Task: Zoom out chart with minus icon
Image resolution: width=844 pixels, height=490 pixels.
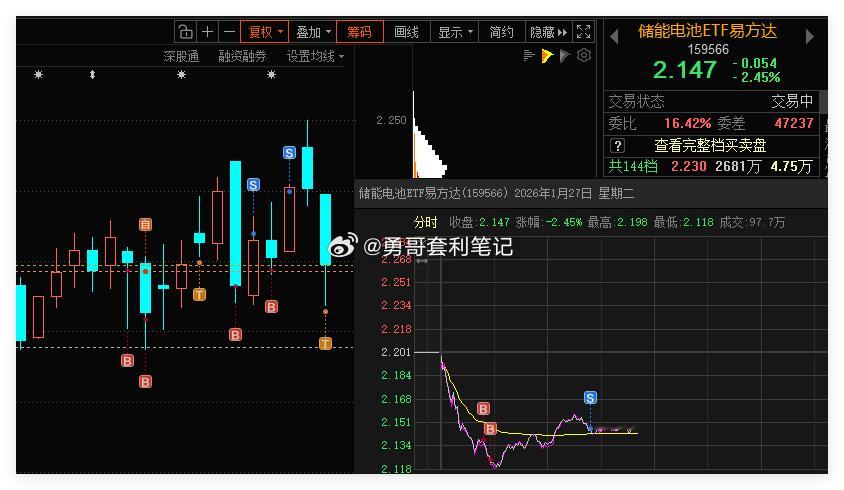Action: tap(229, 32)
